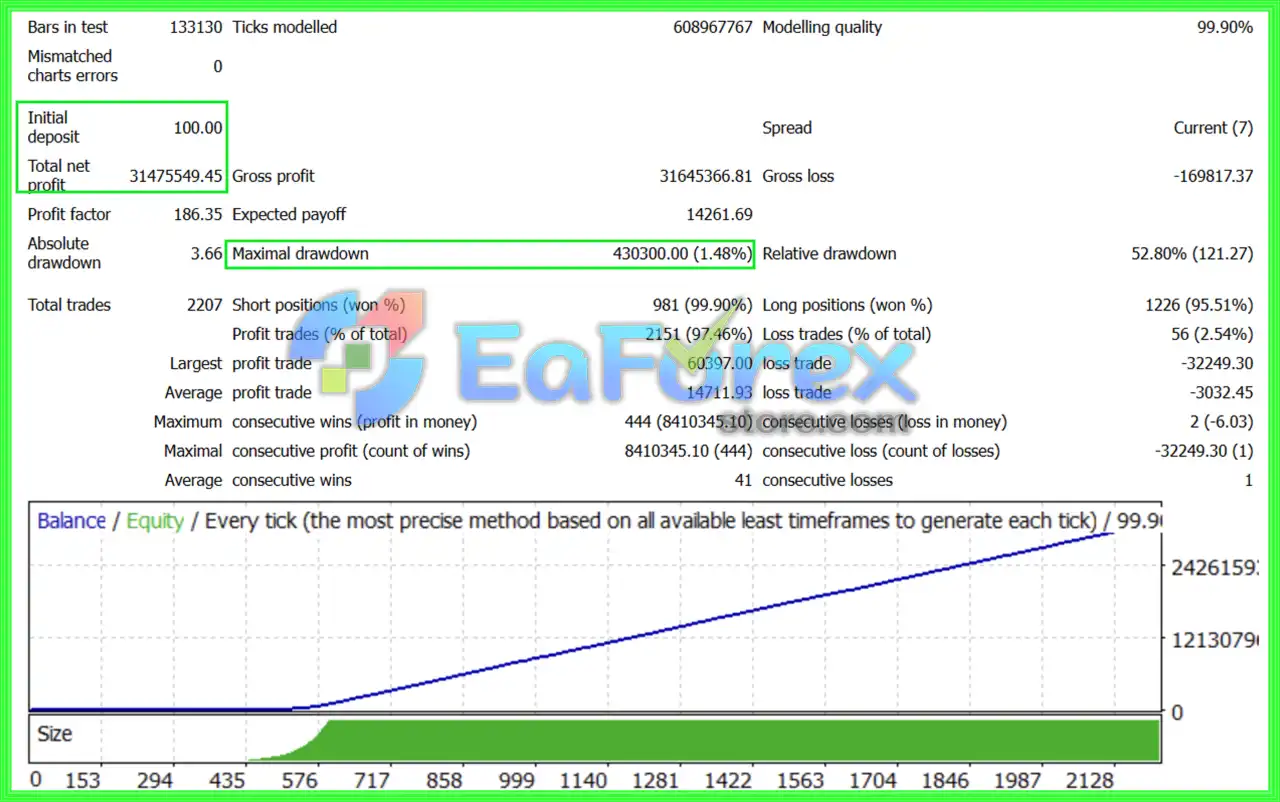Screen dimensions: 1280x802
Task: Select the Average loss trade value -3032.45
Action: click(x=1219, y=392)
